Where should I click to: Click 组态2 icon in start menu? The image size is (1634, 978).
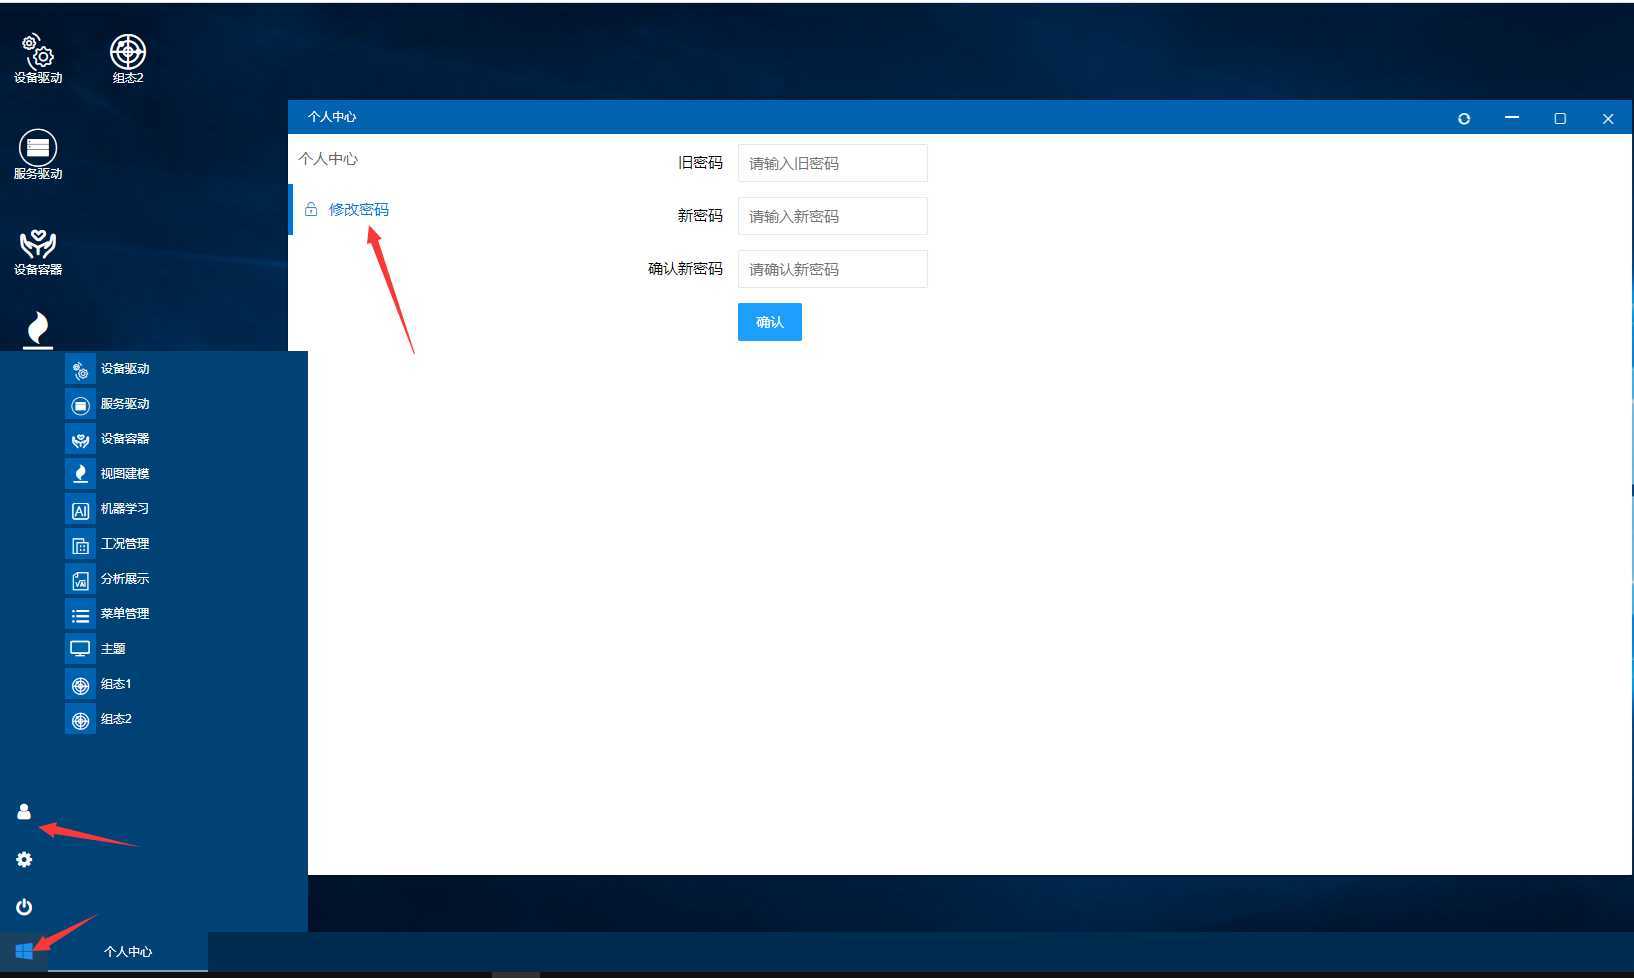[x=80, y=719]
